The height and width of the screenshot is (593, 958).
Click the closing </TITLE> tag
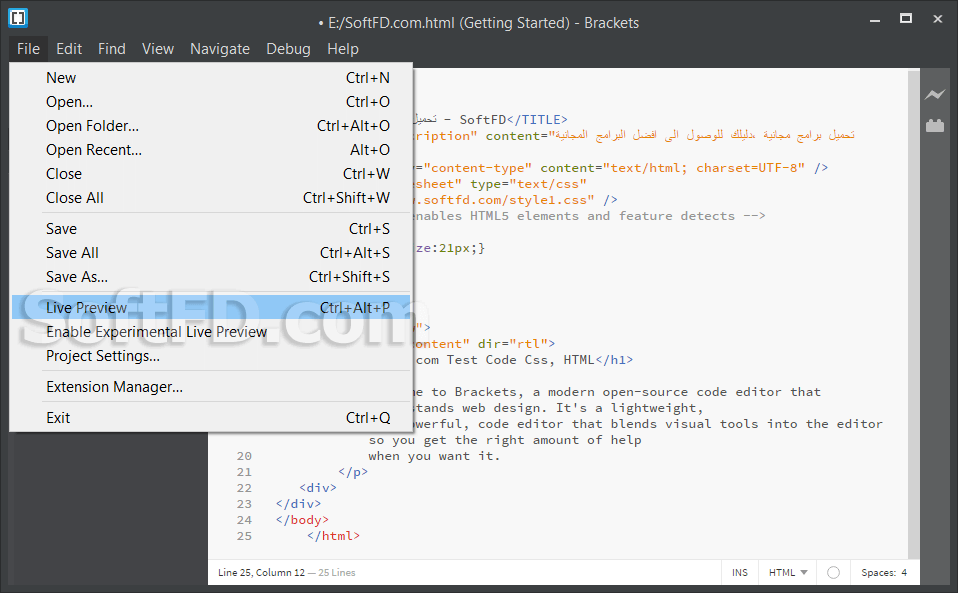[537, 120]
